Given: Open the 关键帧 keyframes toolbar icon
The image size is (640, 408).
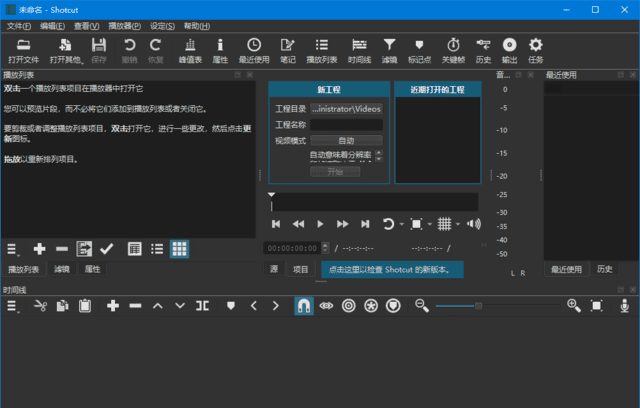Looking at the screenshot, I should [453, 51].
